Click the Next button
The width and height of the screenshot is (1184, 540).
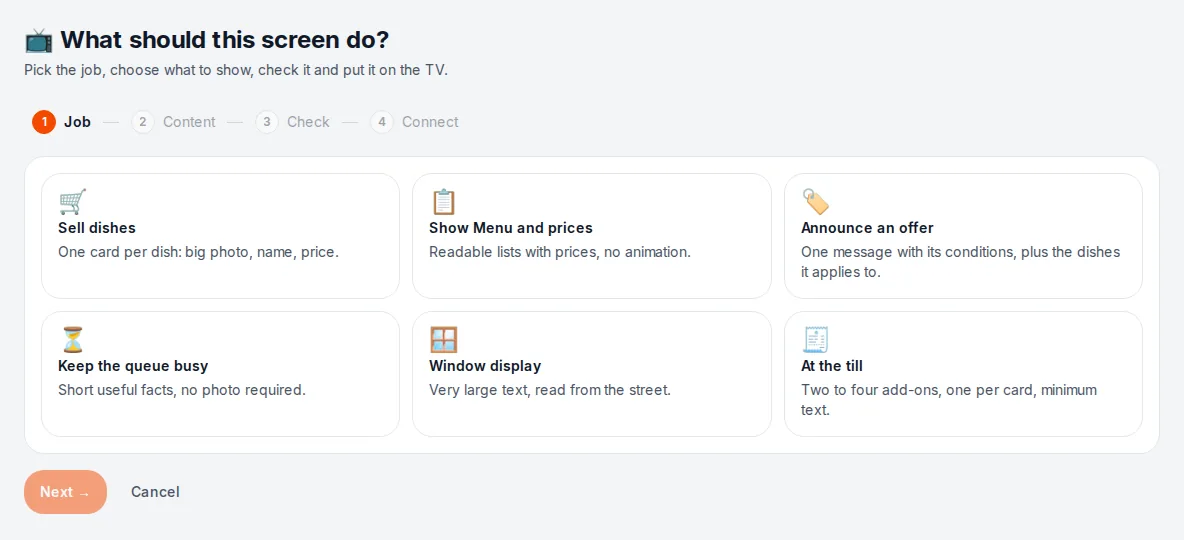[x=66, y=492]
